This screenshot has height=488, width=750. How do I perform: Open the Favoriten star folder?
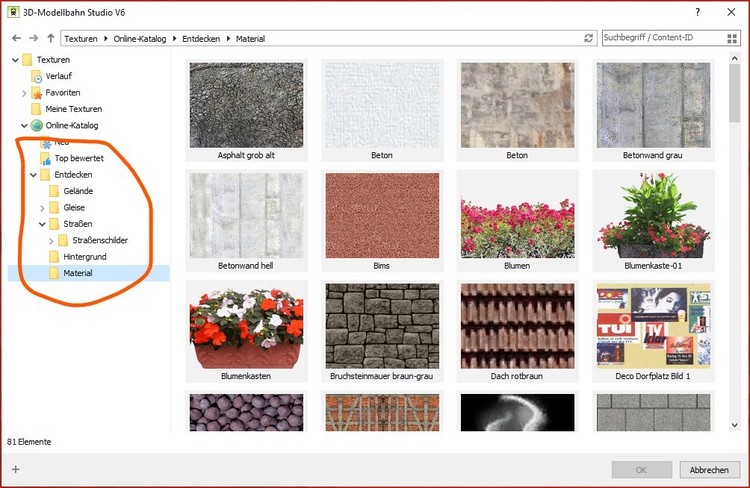tap(62, 92)
